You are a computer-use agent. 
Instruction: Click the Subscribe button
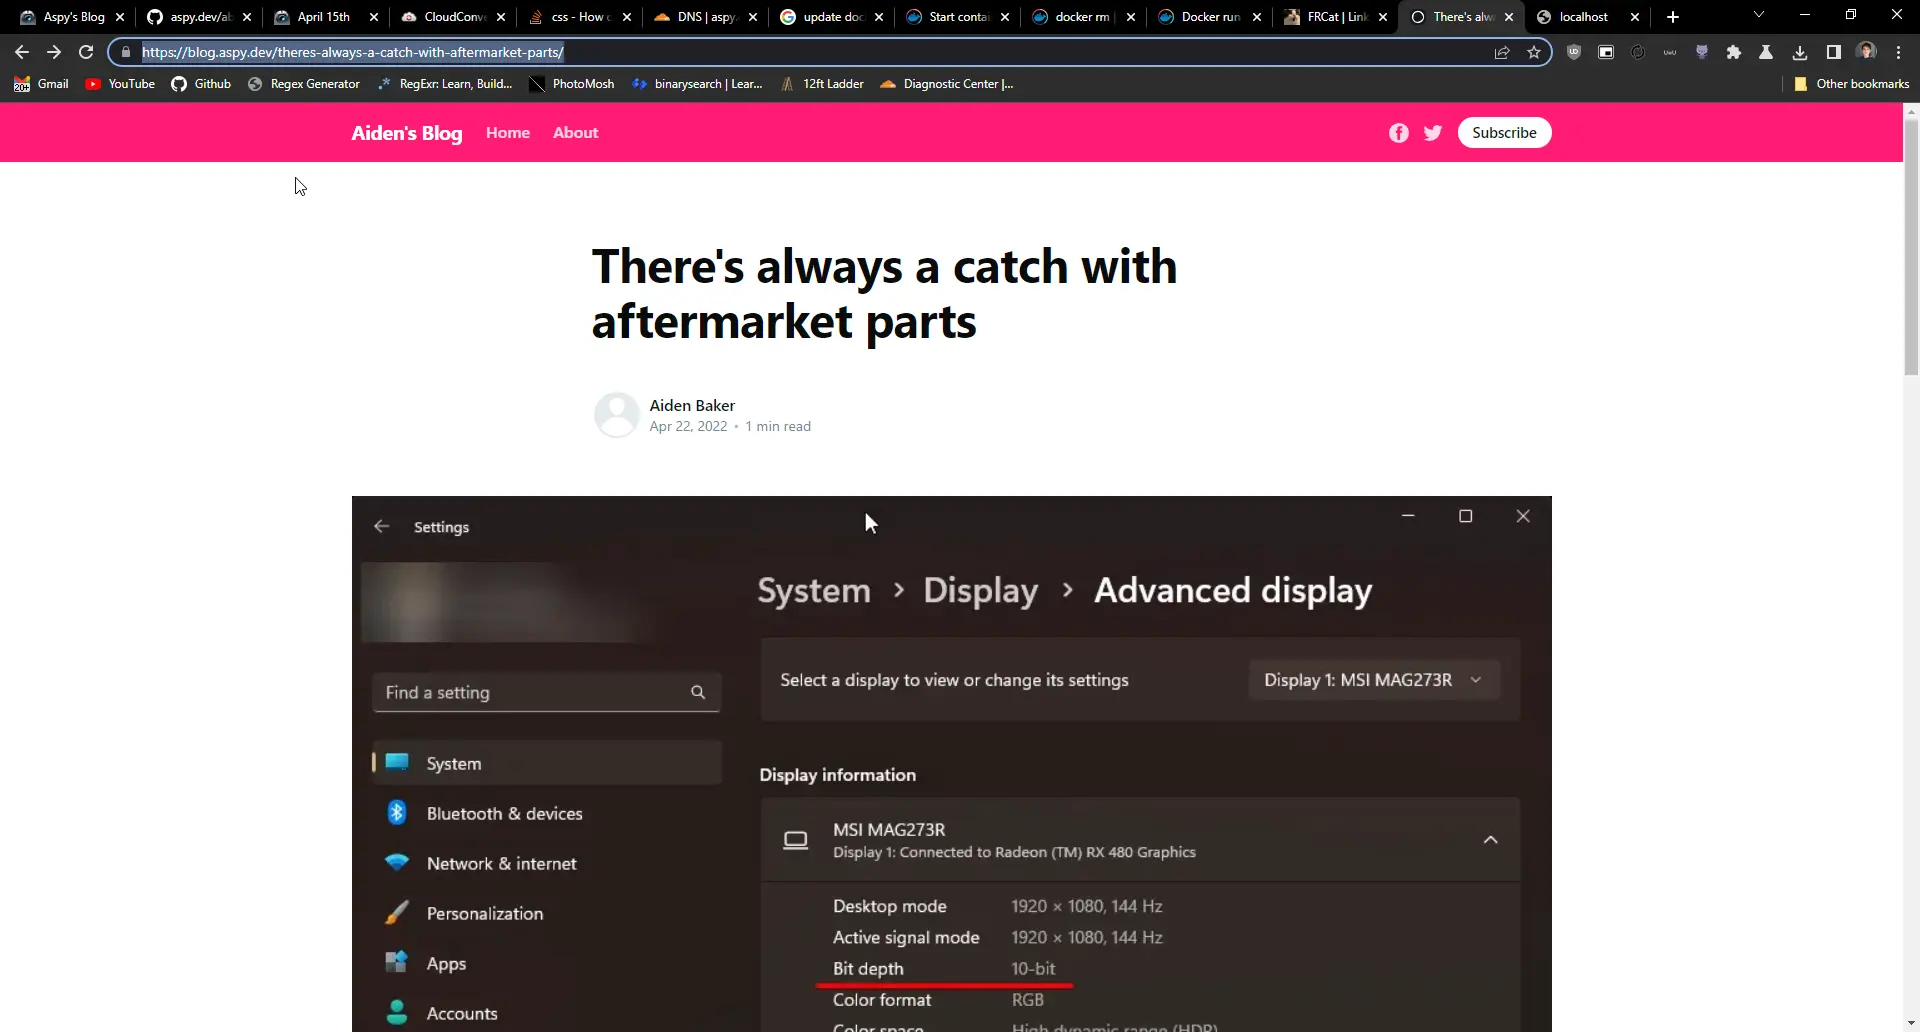1503,132
